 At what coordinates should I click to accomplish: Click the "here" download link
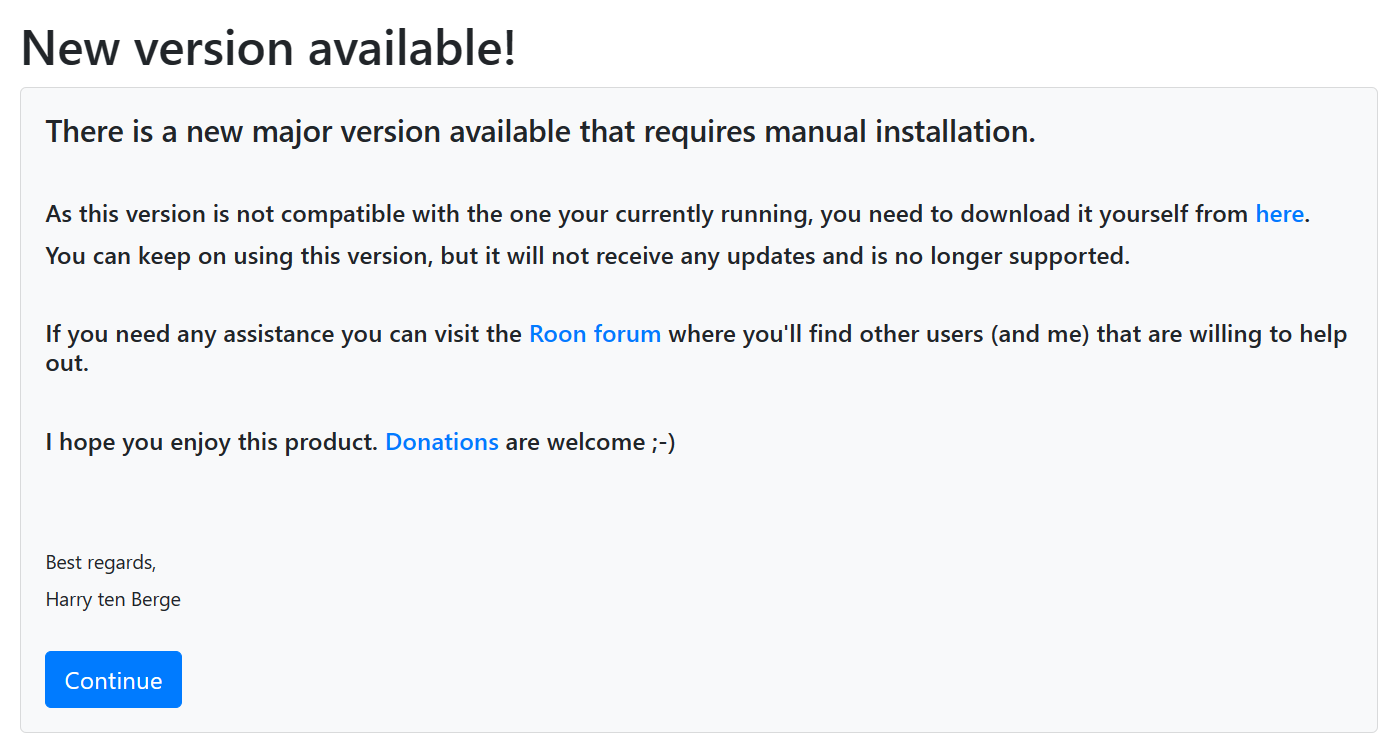[1279, 214]
